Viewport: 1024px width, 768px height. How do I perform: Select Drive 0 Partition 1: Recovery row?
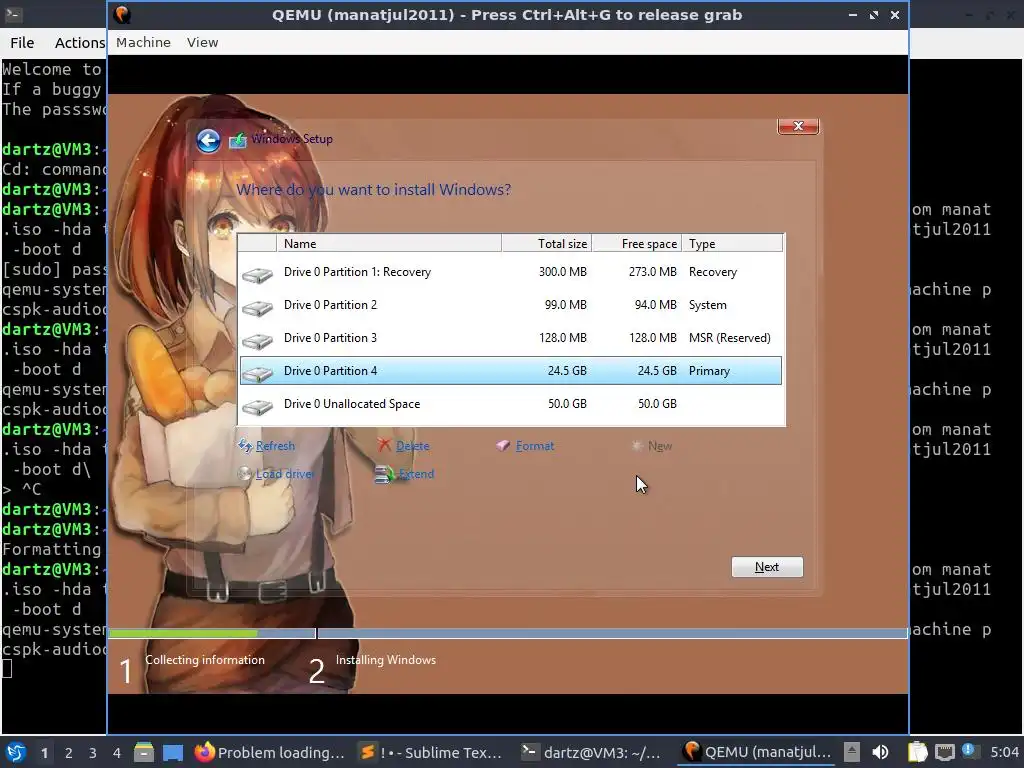point(511,272)
